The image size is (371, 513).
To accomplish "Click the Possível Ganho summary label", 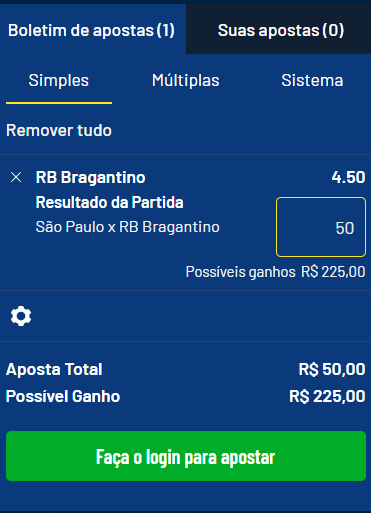I will (63, 396).
